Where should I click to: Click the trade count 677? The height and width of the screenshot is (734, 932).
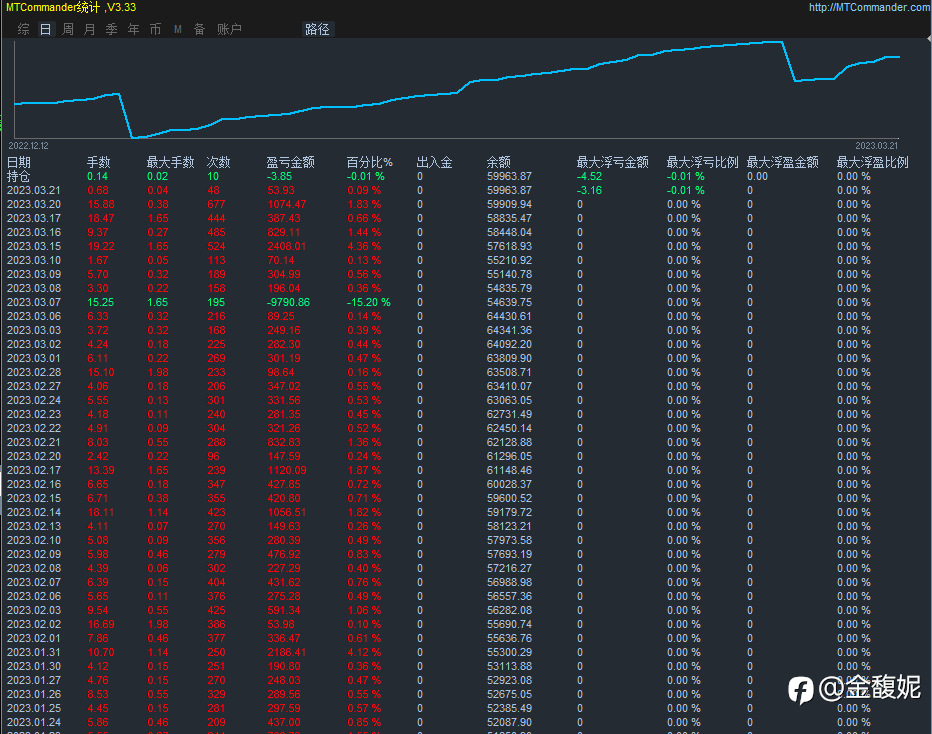216,204
